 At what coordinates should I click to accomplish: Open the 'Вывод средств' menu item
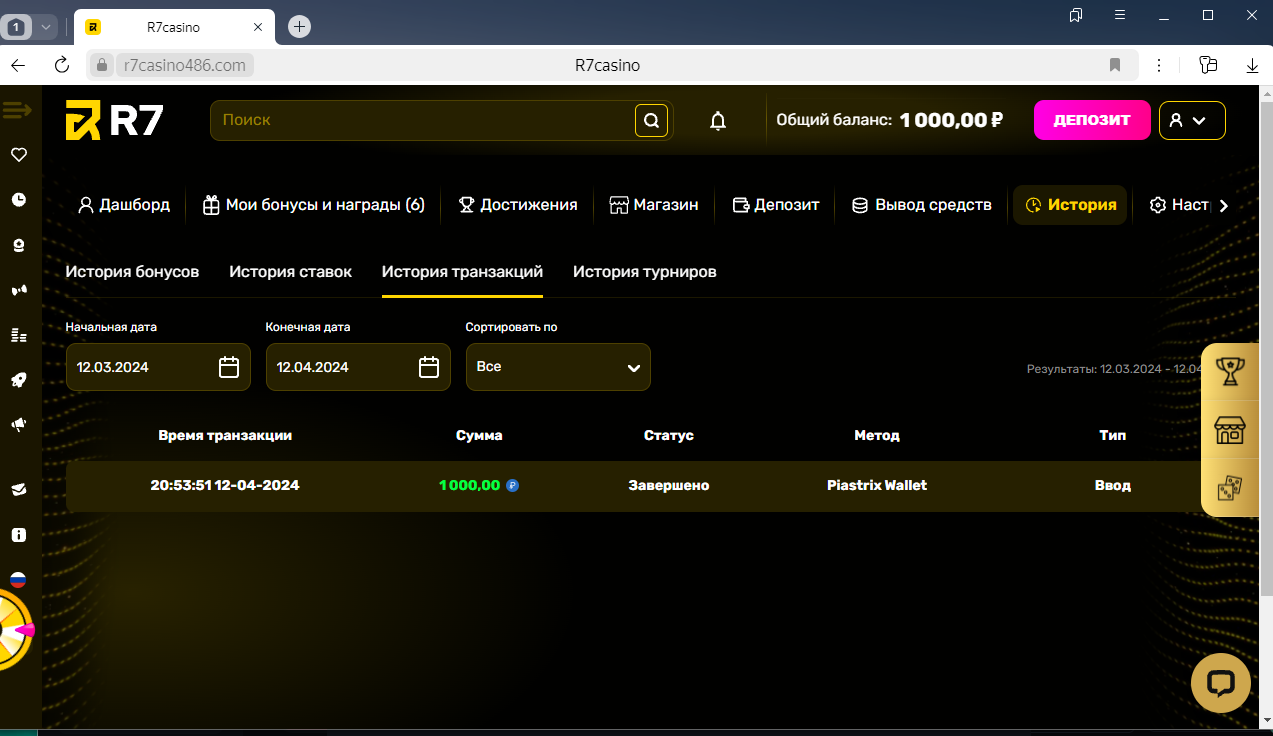click(x=921, y=205)
